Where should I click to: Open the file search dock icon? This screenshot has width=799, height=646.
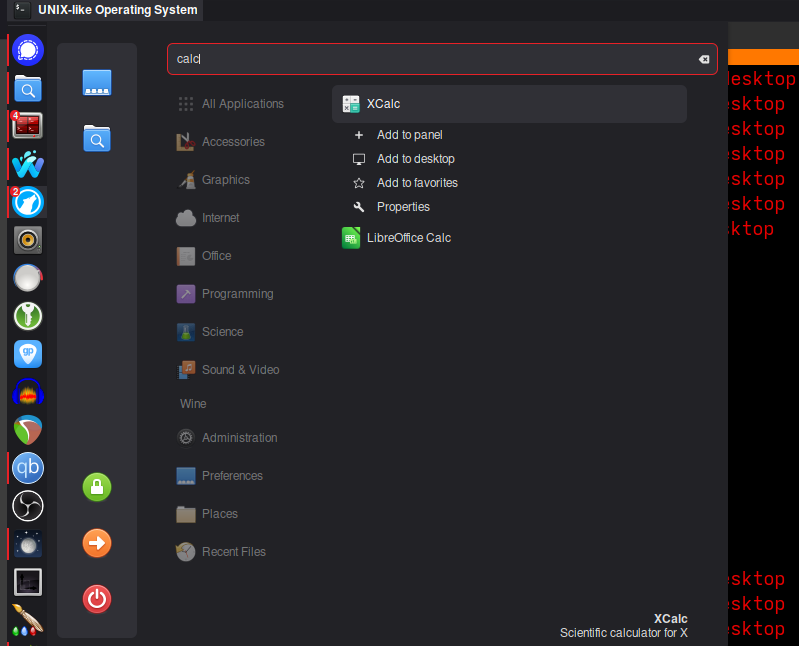28,89
